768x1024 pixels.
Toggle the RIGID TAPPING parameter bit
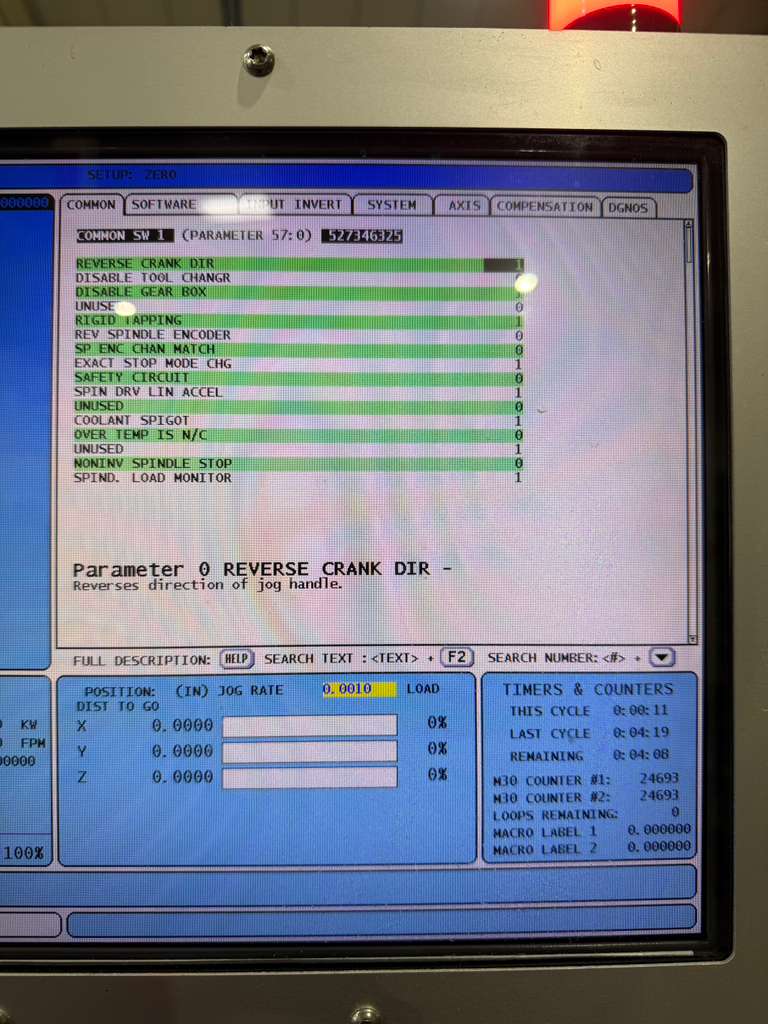(518, 321)
